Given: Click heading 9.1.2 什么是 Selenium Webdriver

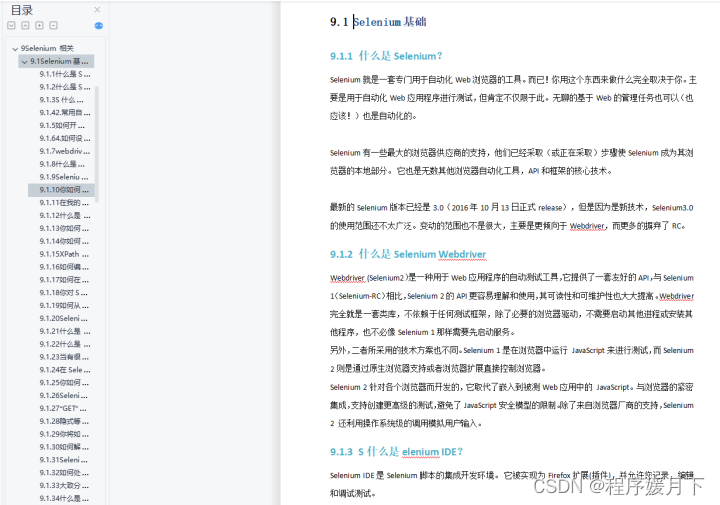Looking at the screenshot, I should point(408,254).
